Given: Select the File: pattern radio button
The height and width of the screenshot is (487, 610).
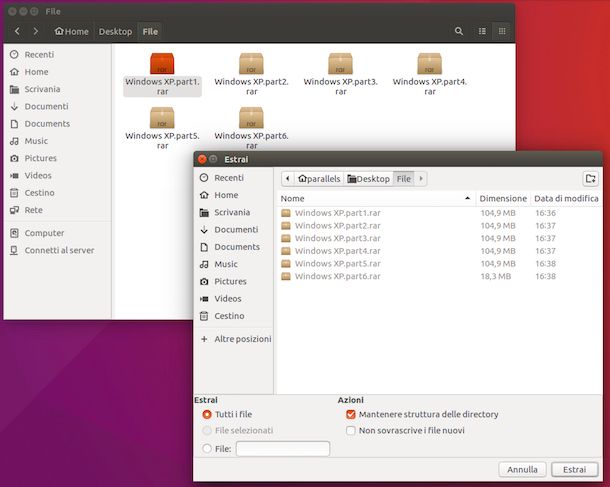Looking at the screenshot, I should pyautogui.click(x=207, y=449).
